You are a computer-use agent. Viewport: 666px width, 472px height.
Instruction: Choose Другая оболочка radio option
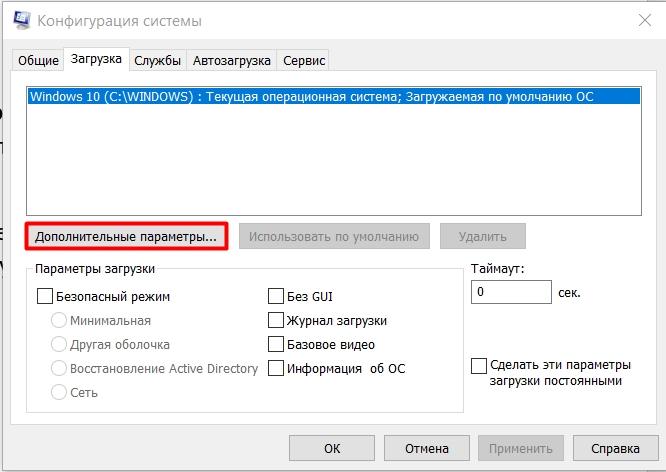(59, 344)
